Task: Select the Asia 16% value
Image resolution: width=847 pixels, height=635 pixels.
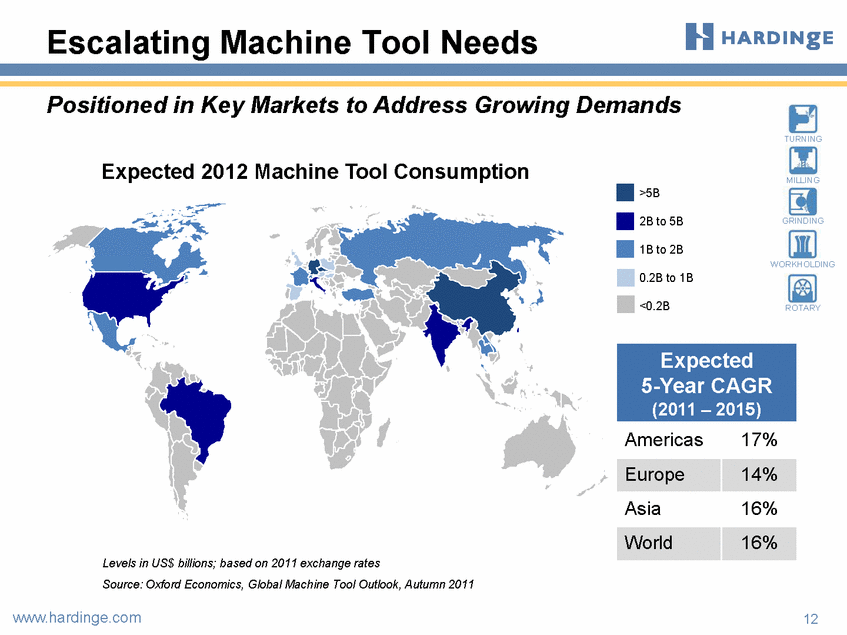Action: (x=758, y=509)
